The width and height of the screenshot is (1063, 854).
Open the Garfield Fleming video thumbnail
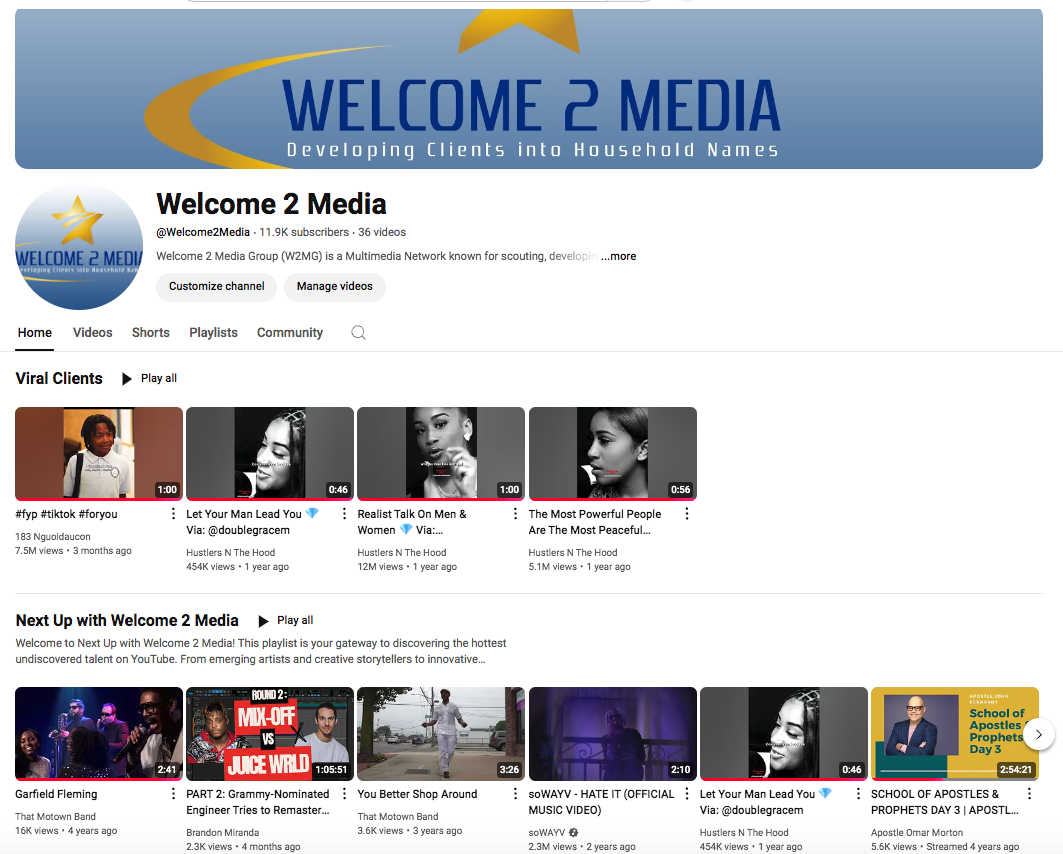coord(98,733)
